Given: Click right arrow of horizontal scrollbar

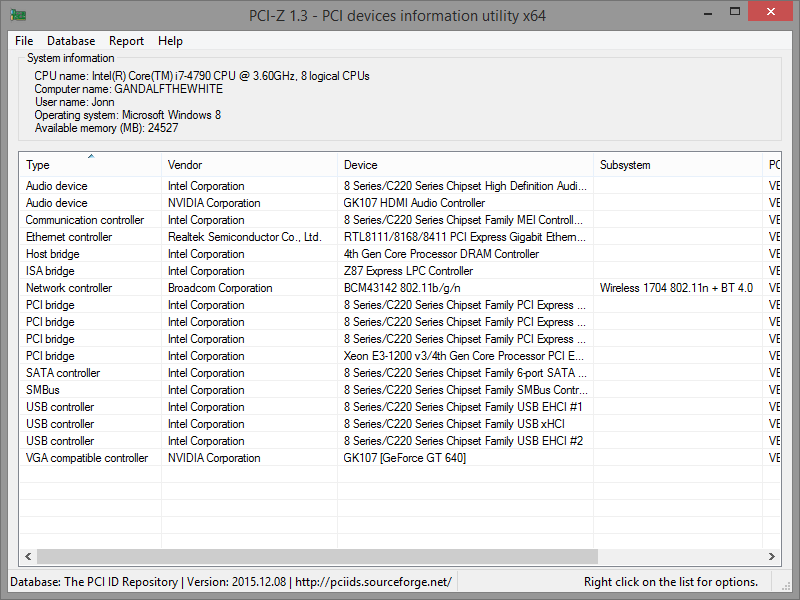Looking at the screenshot, I should click(x=772, y=556).
